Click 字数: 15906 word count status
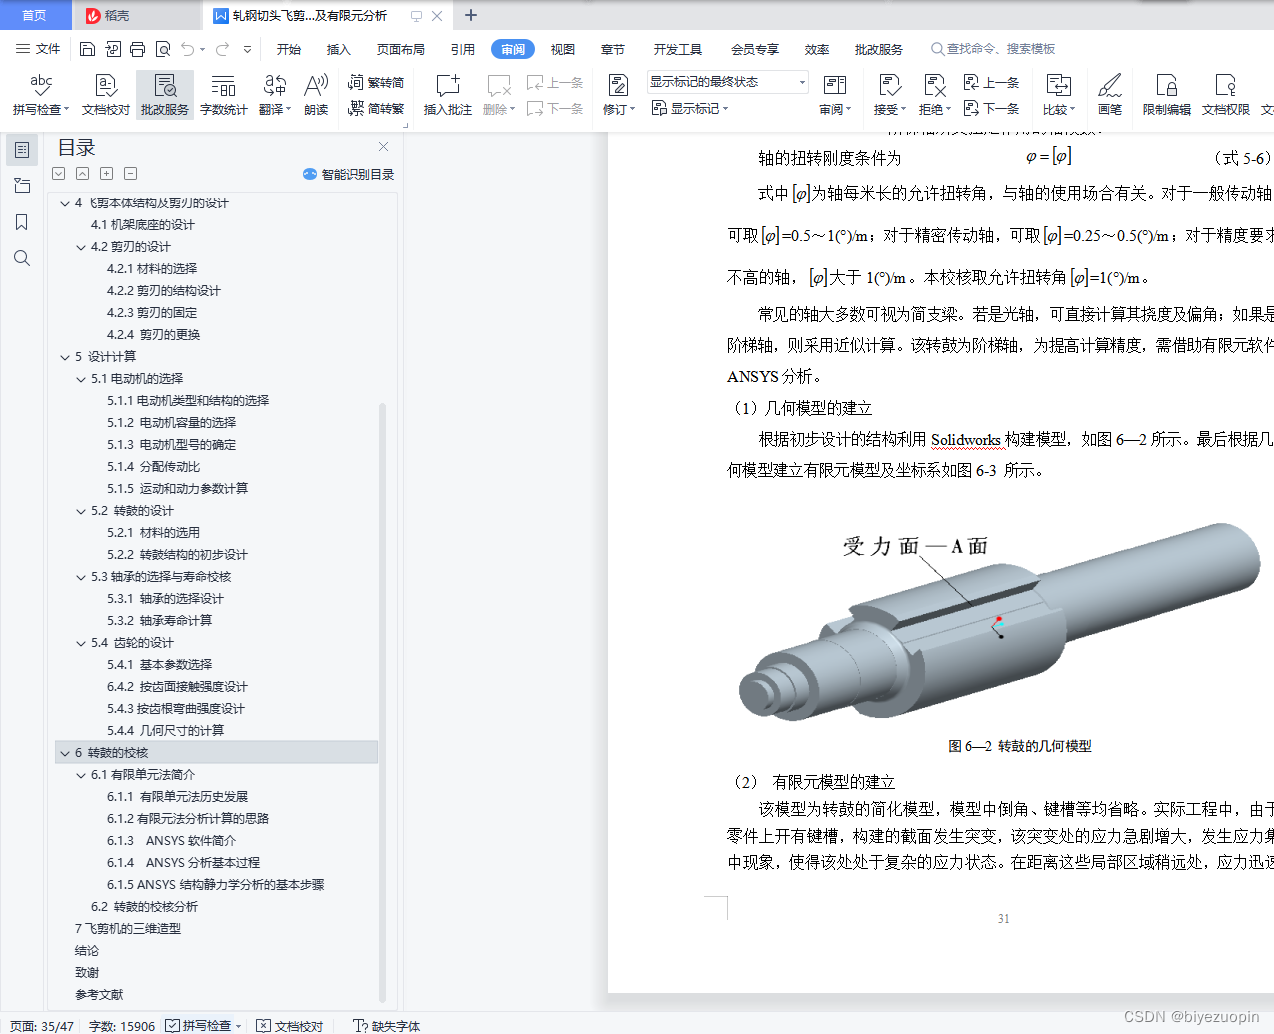Screen dimensions: 1274x1034 tap(122, 1026)
